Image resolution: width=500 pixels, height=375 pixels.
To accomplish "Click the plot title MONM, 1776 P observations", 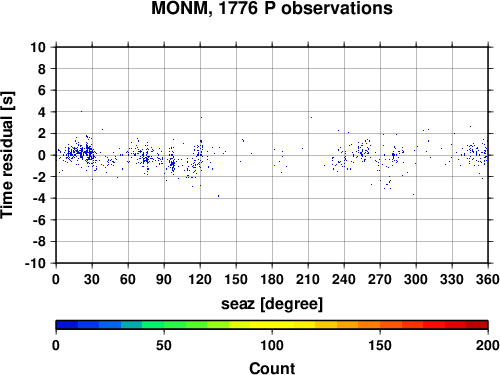I will pos(272,8).
